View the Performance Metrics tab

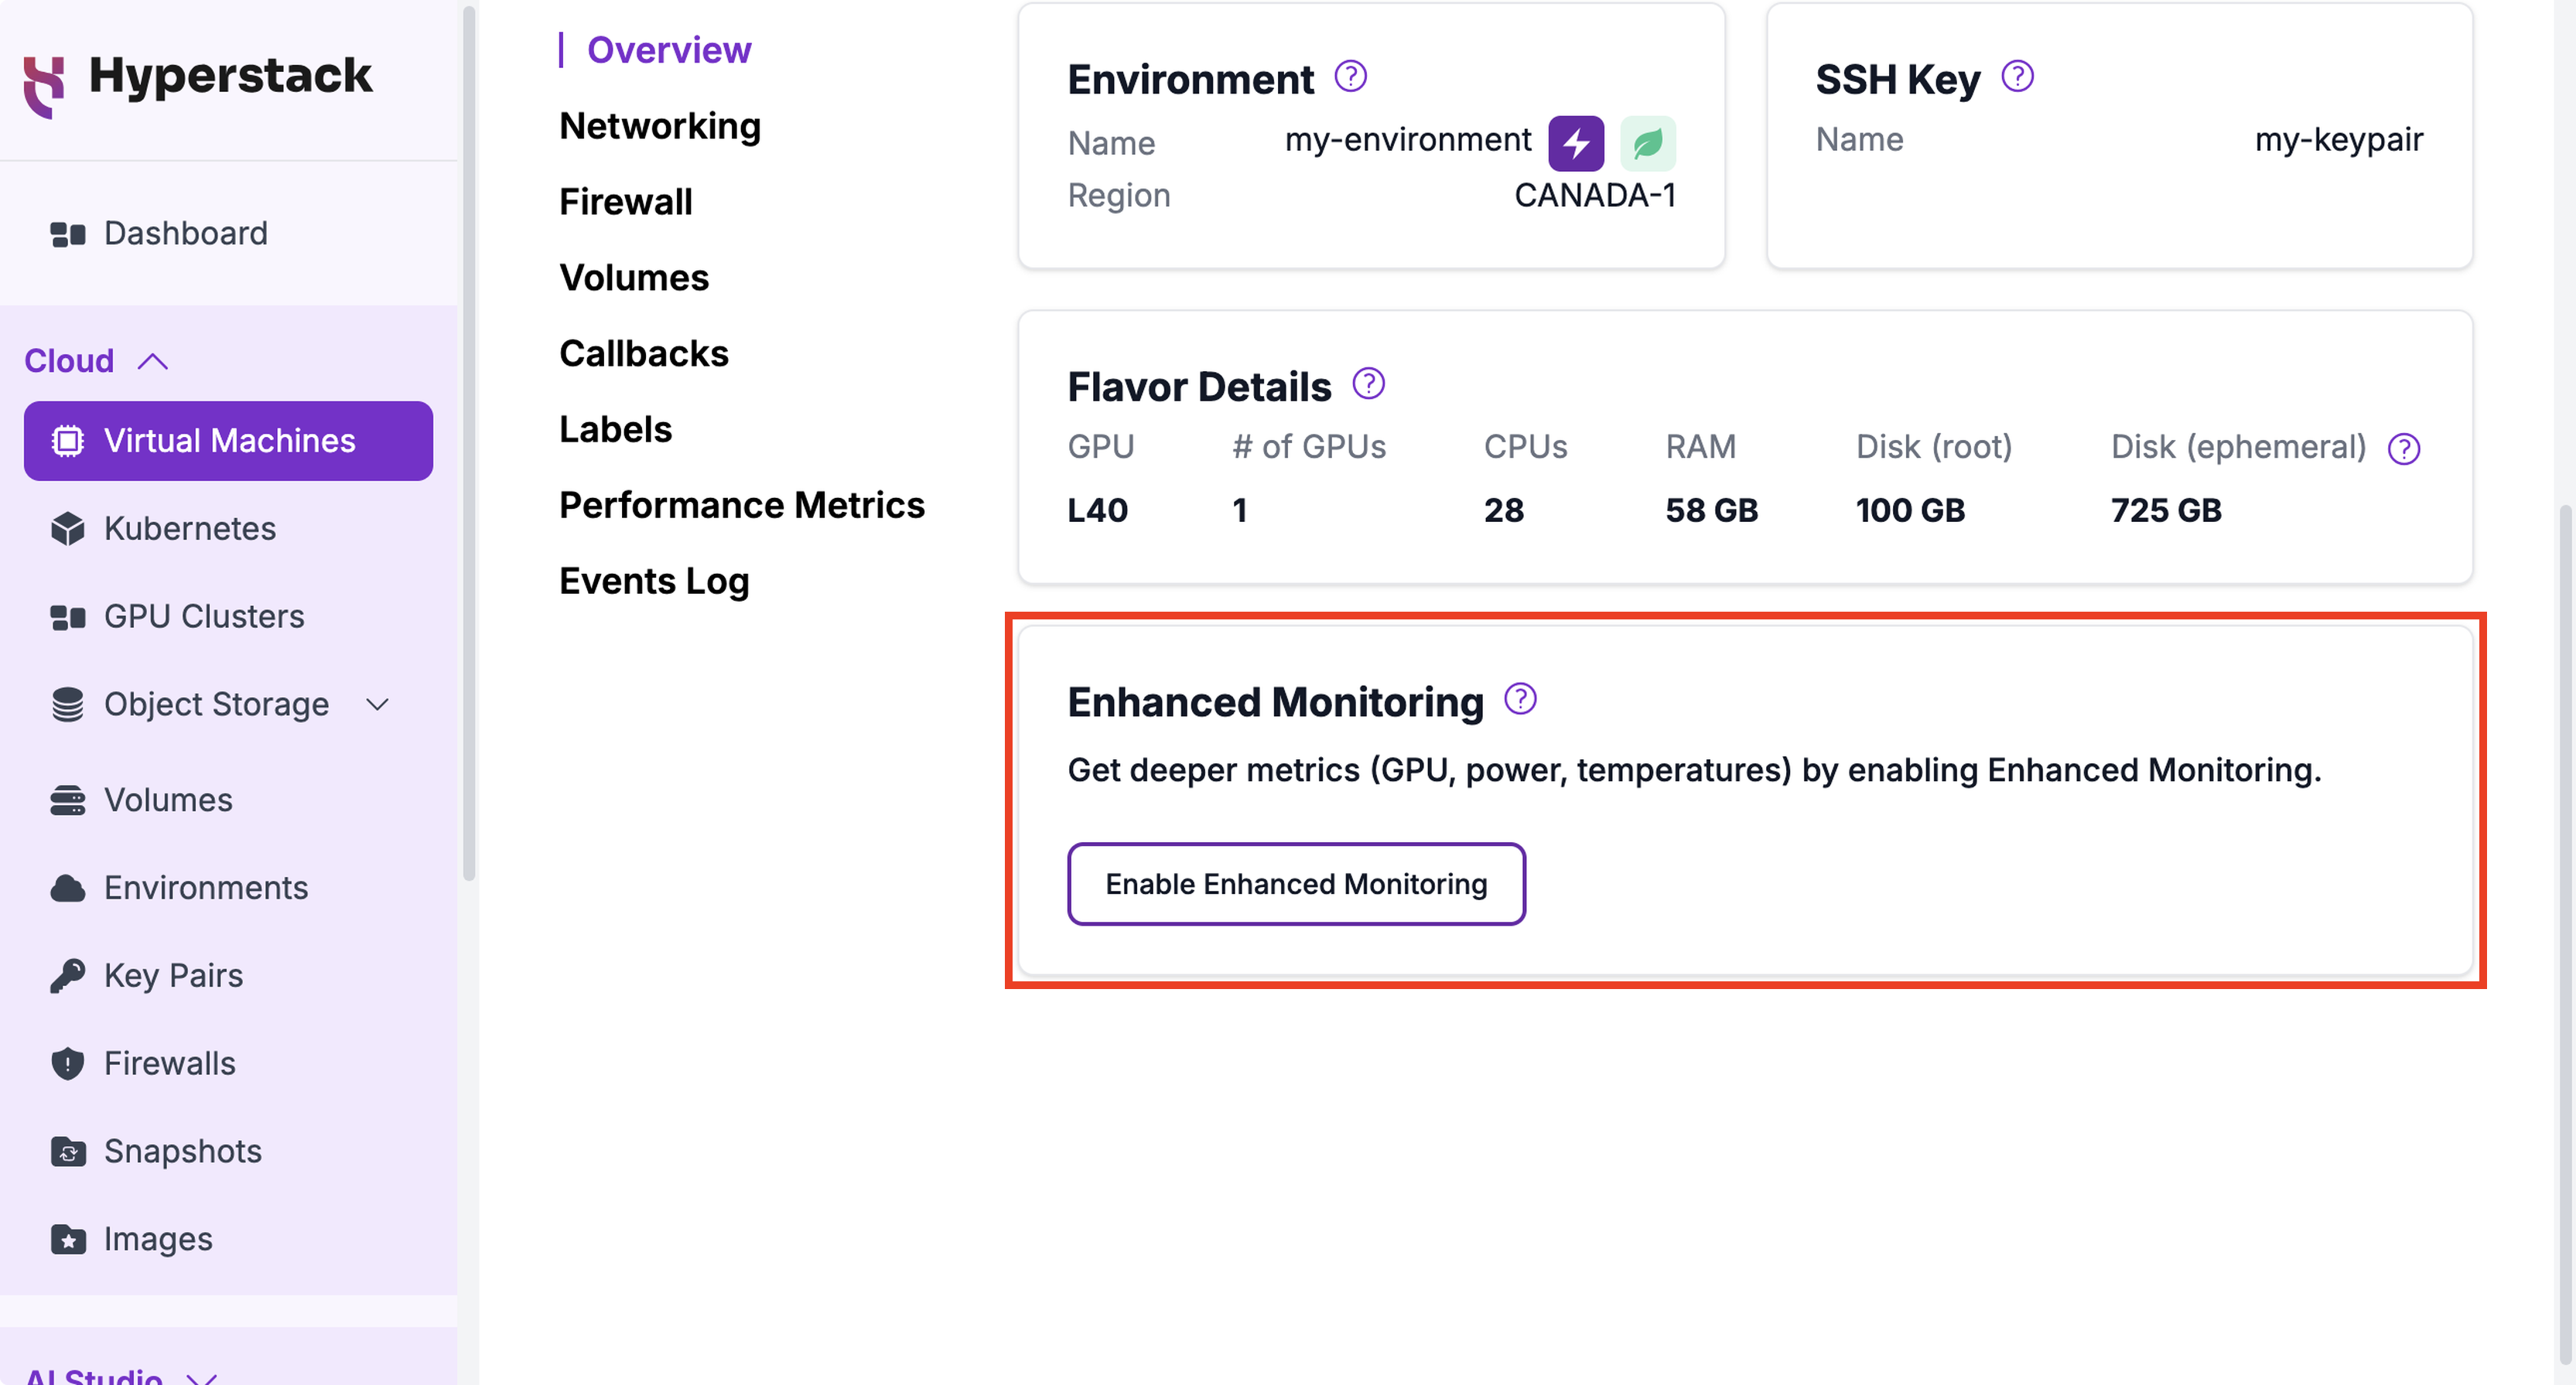click(x=742, y=506)
